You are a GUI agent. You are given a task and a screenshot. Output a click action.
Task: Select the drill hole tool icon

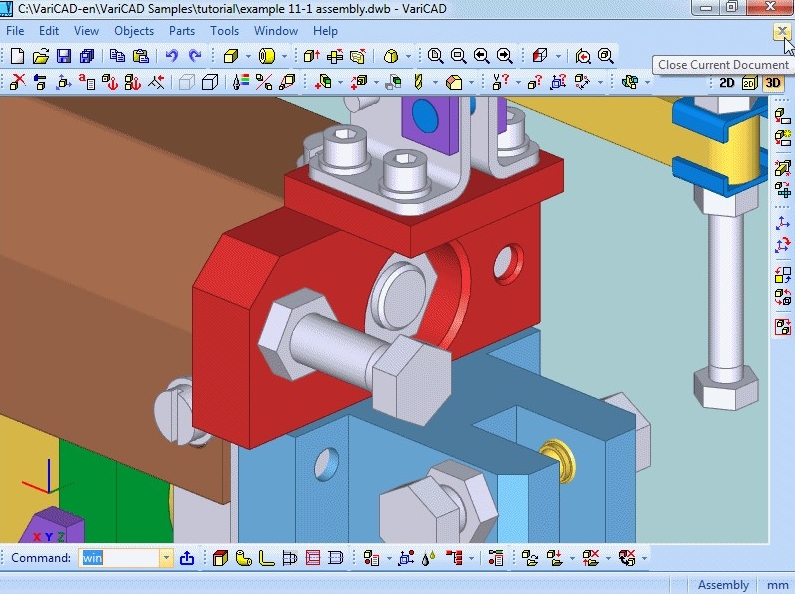tap(418, 82)
